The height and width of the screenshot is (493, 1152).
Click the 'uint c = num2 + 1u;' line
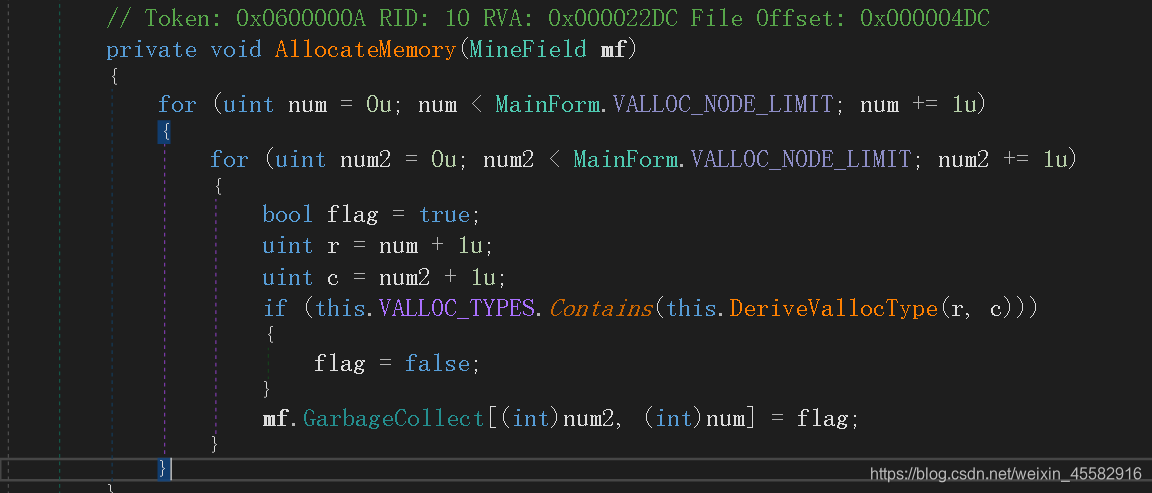click(x=384, y=278)
